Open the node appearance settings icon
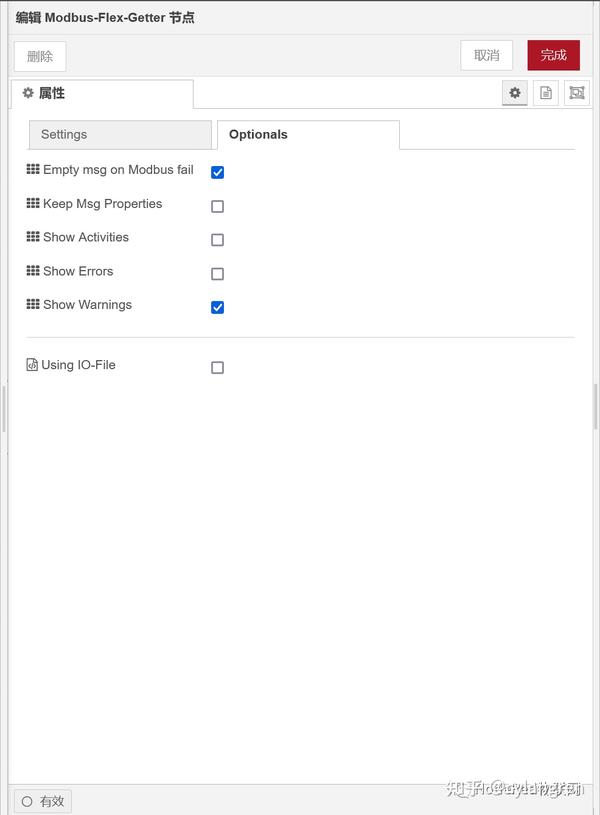The width and height of the screenshot is (600, 815). (575, 92)
